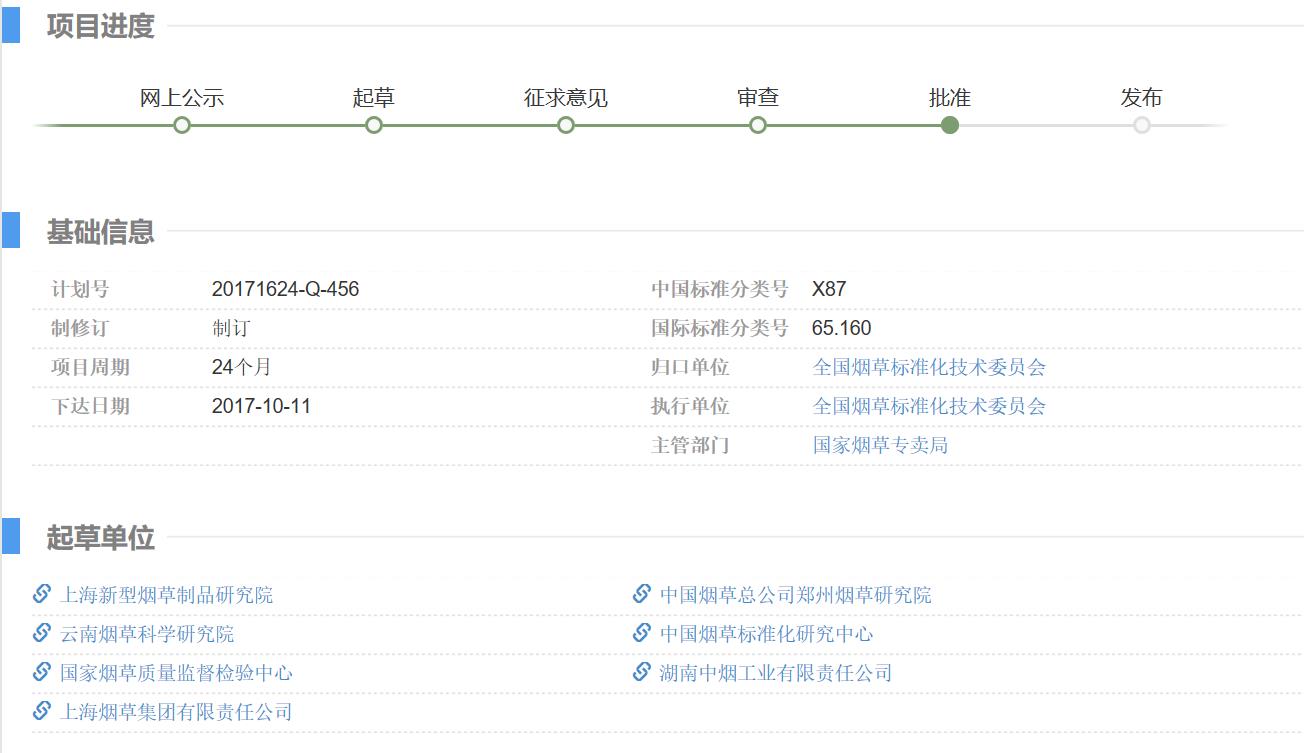Open the 湖南中烟工业有限责任公司 link text
The image size is (1304, 753).
(776, 673)
